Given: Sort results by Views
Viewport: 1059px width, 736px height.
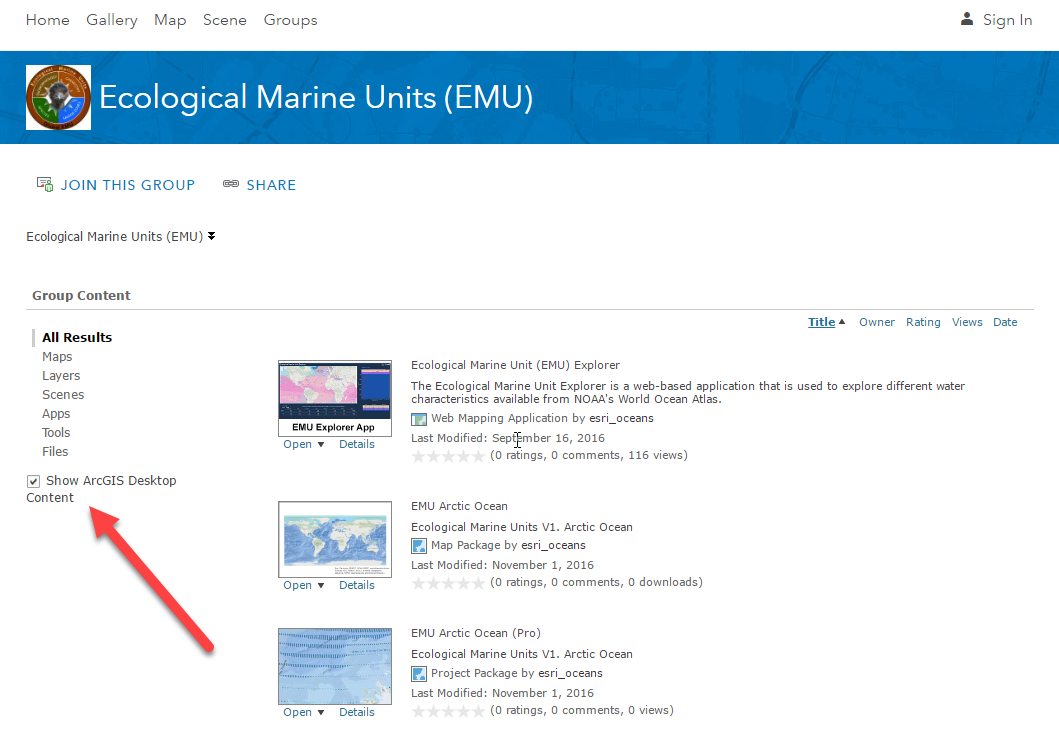Looking at the screenshot, I should tap(967, 322).
